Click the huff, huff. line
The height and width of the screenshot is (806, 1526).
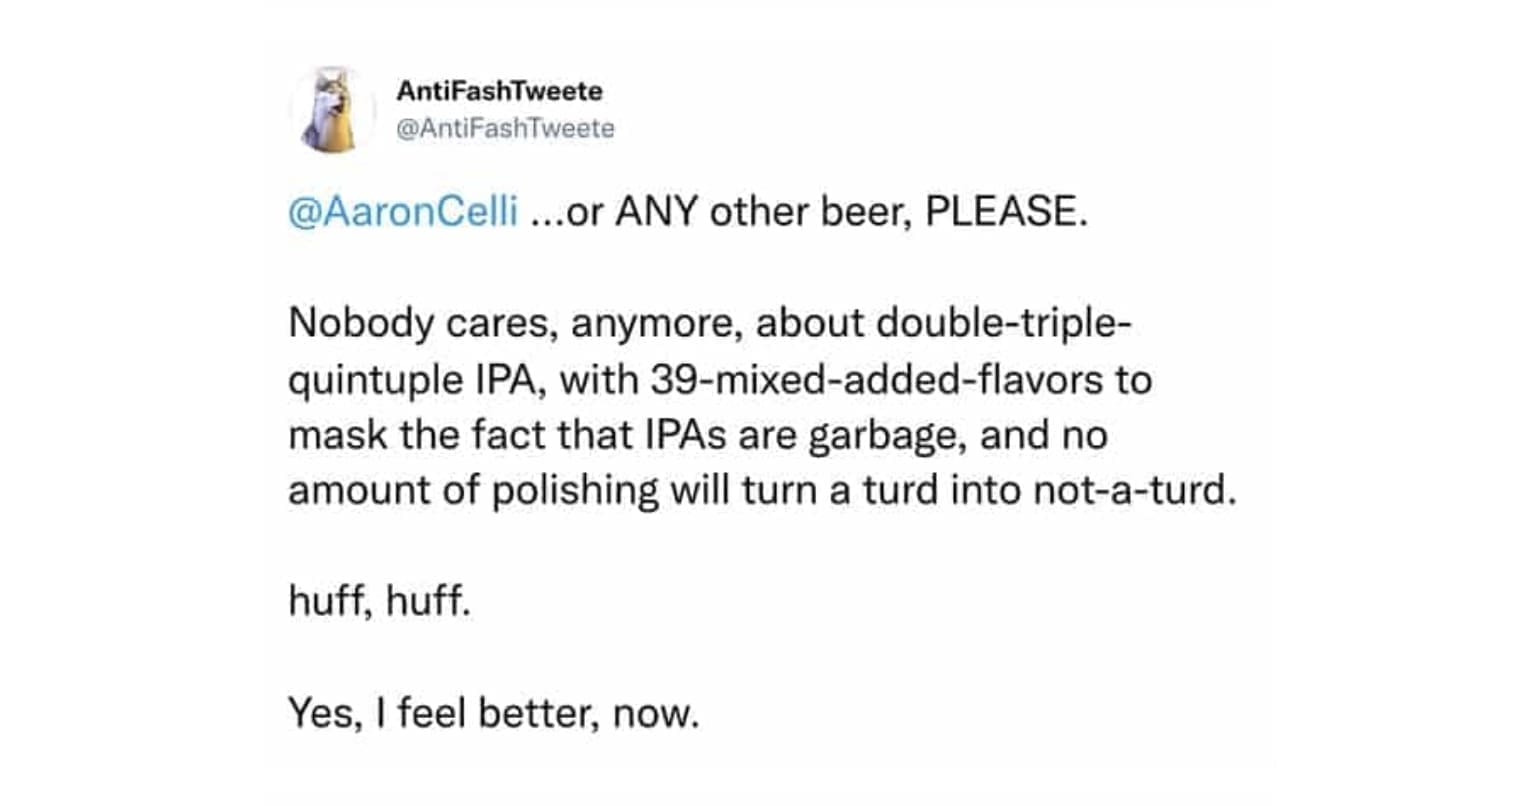379,602
